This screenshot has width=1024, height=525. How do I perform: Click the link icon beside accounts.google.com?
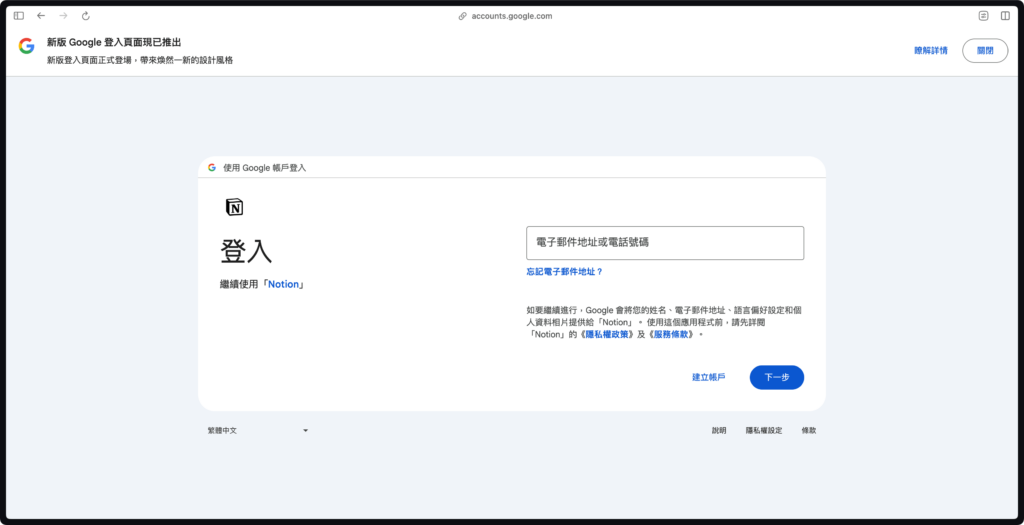click(x=463, y=16)
